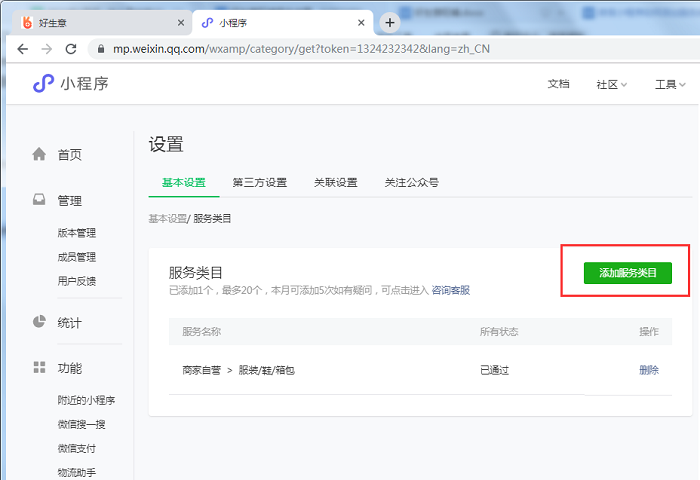Click the 服务类目 breadcrumb text
Viewport: 700px width, 480px height.
coord(212,218)
